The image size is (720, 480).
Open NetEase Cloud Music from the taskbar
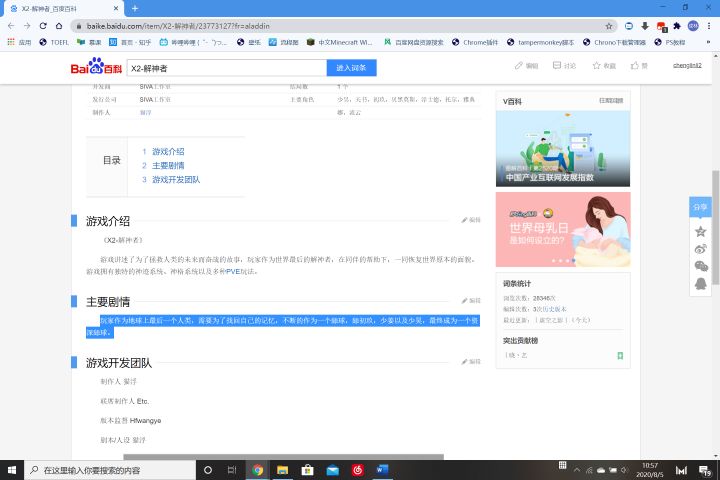click(x=358, y=470)
